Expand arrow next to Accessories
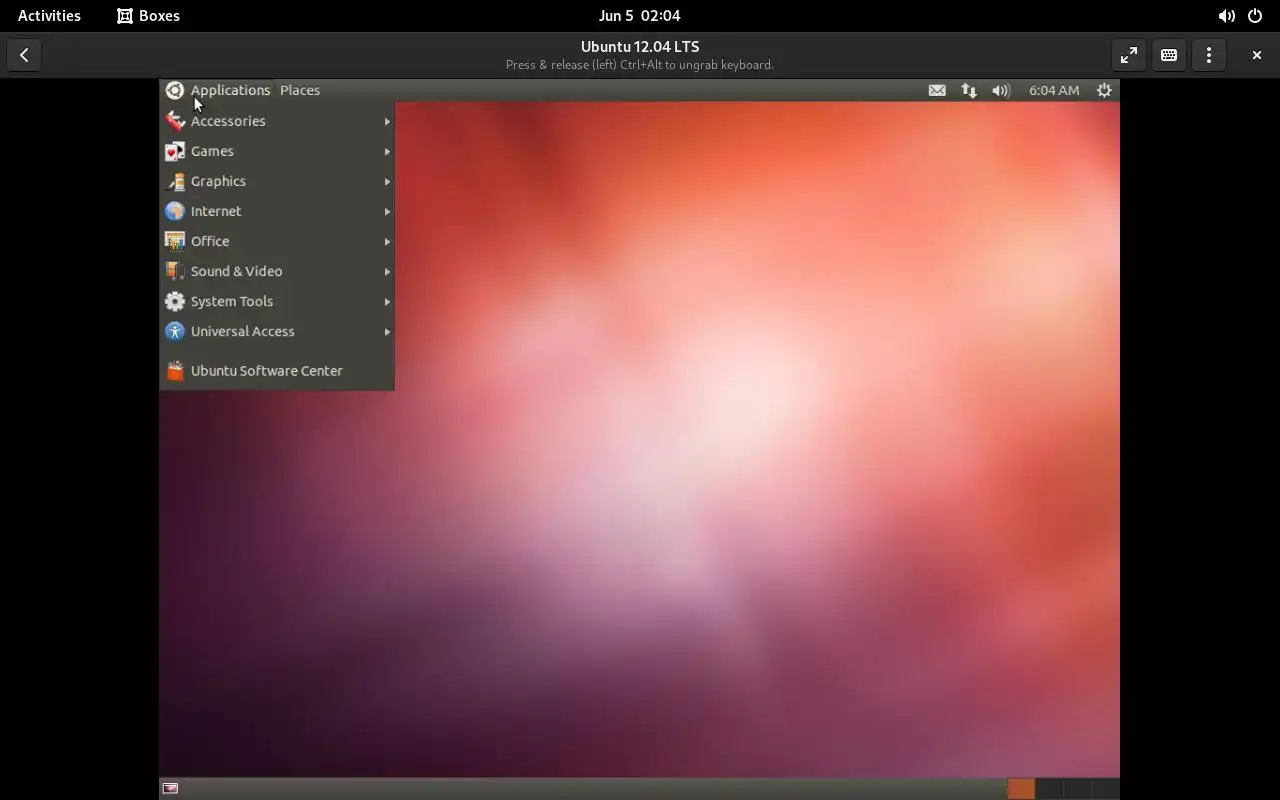This screenshot has width=1280, height=800. (387, 121)
